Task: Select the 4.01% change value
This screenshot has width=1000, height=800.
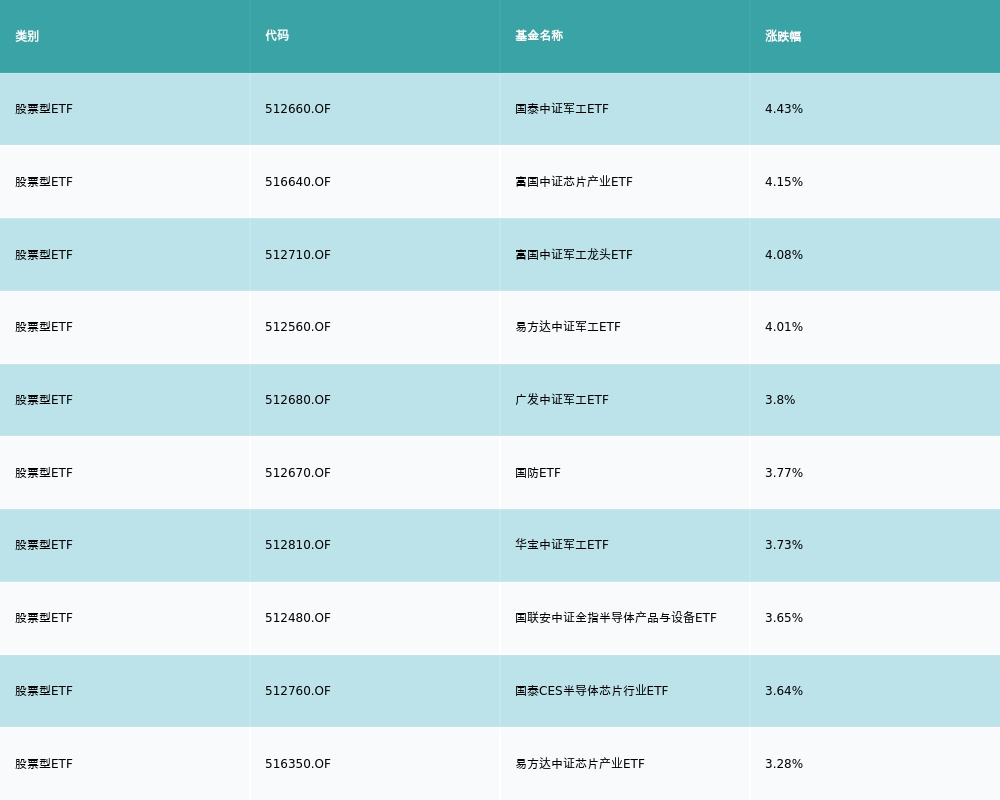Action: click(x=784, y=327)
